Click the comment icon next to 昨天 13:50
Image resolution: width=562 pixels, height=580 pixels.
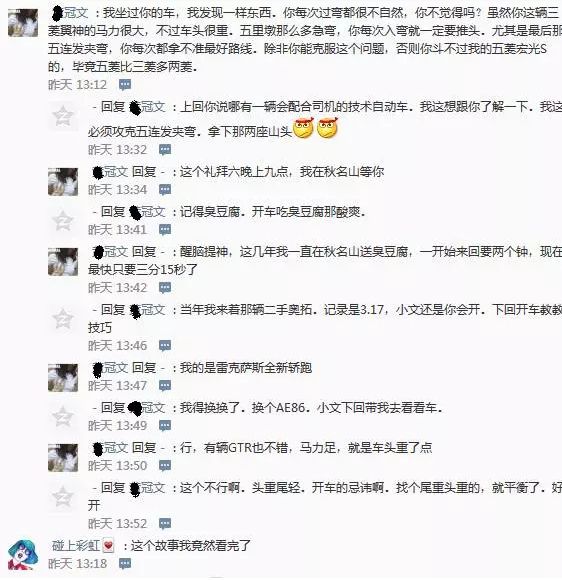pos(165,466)
